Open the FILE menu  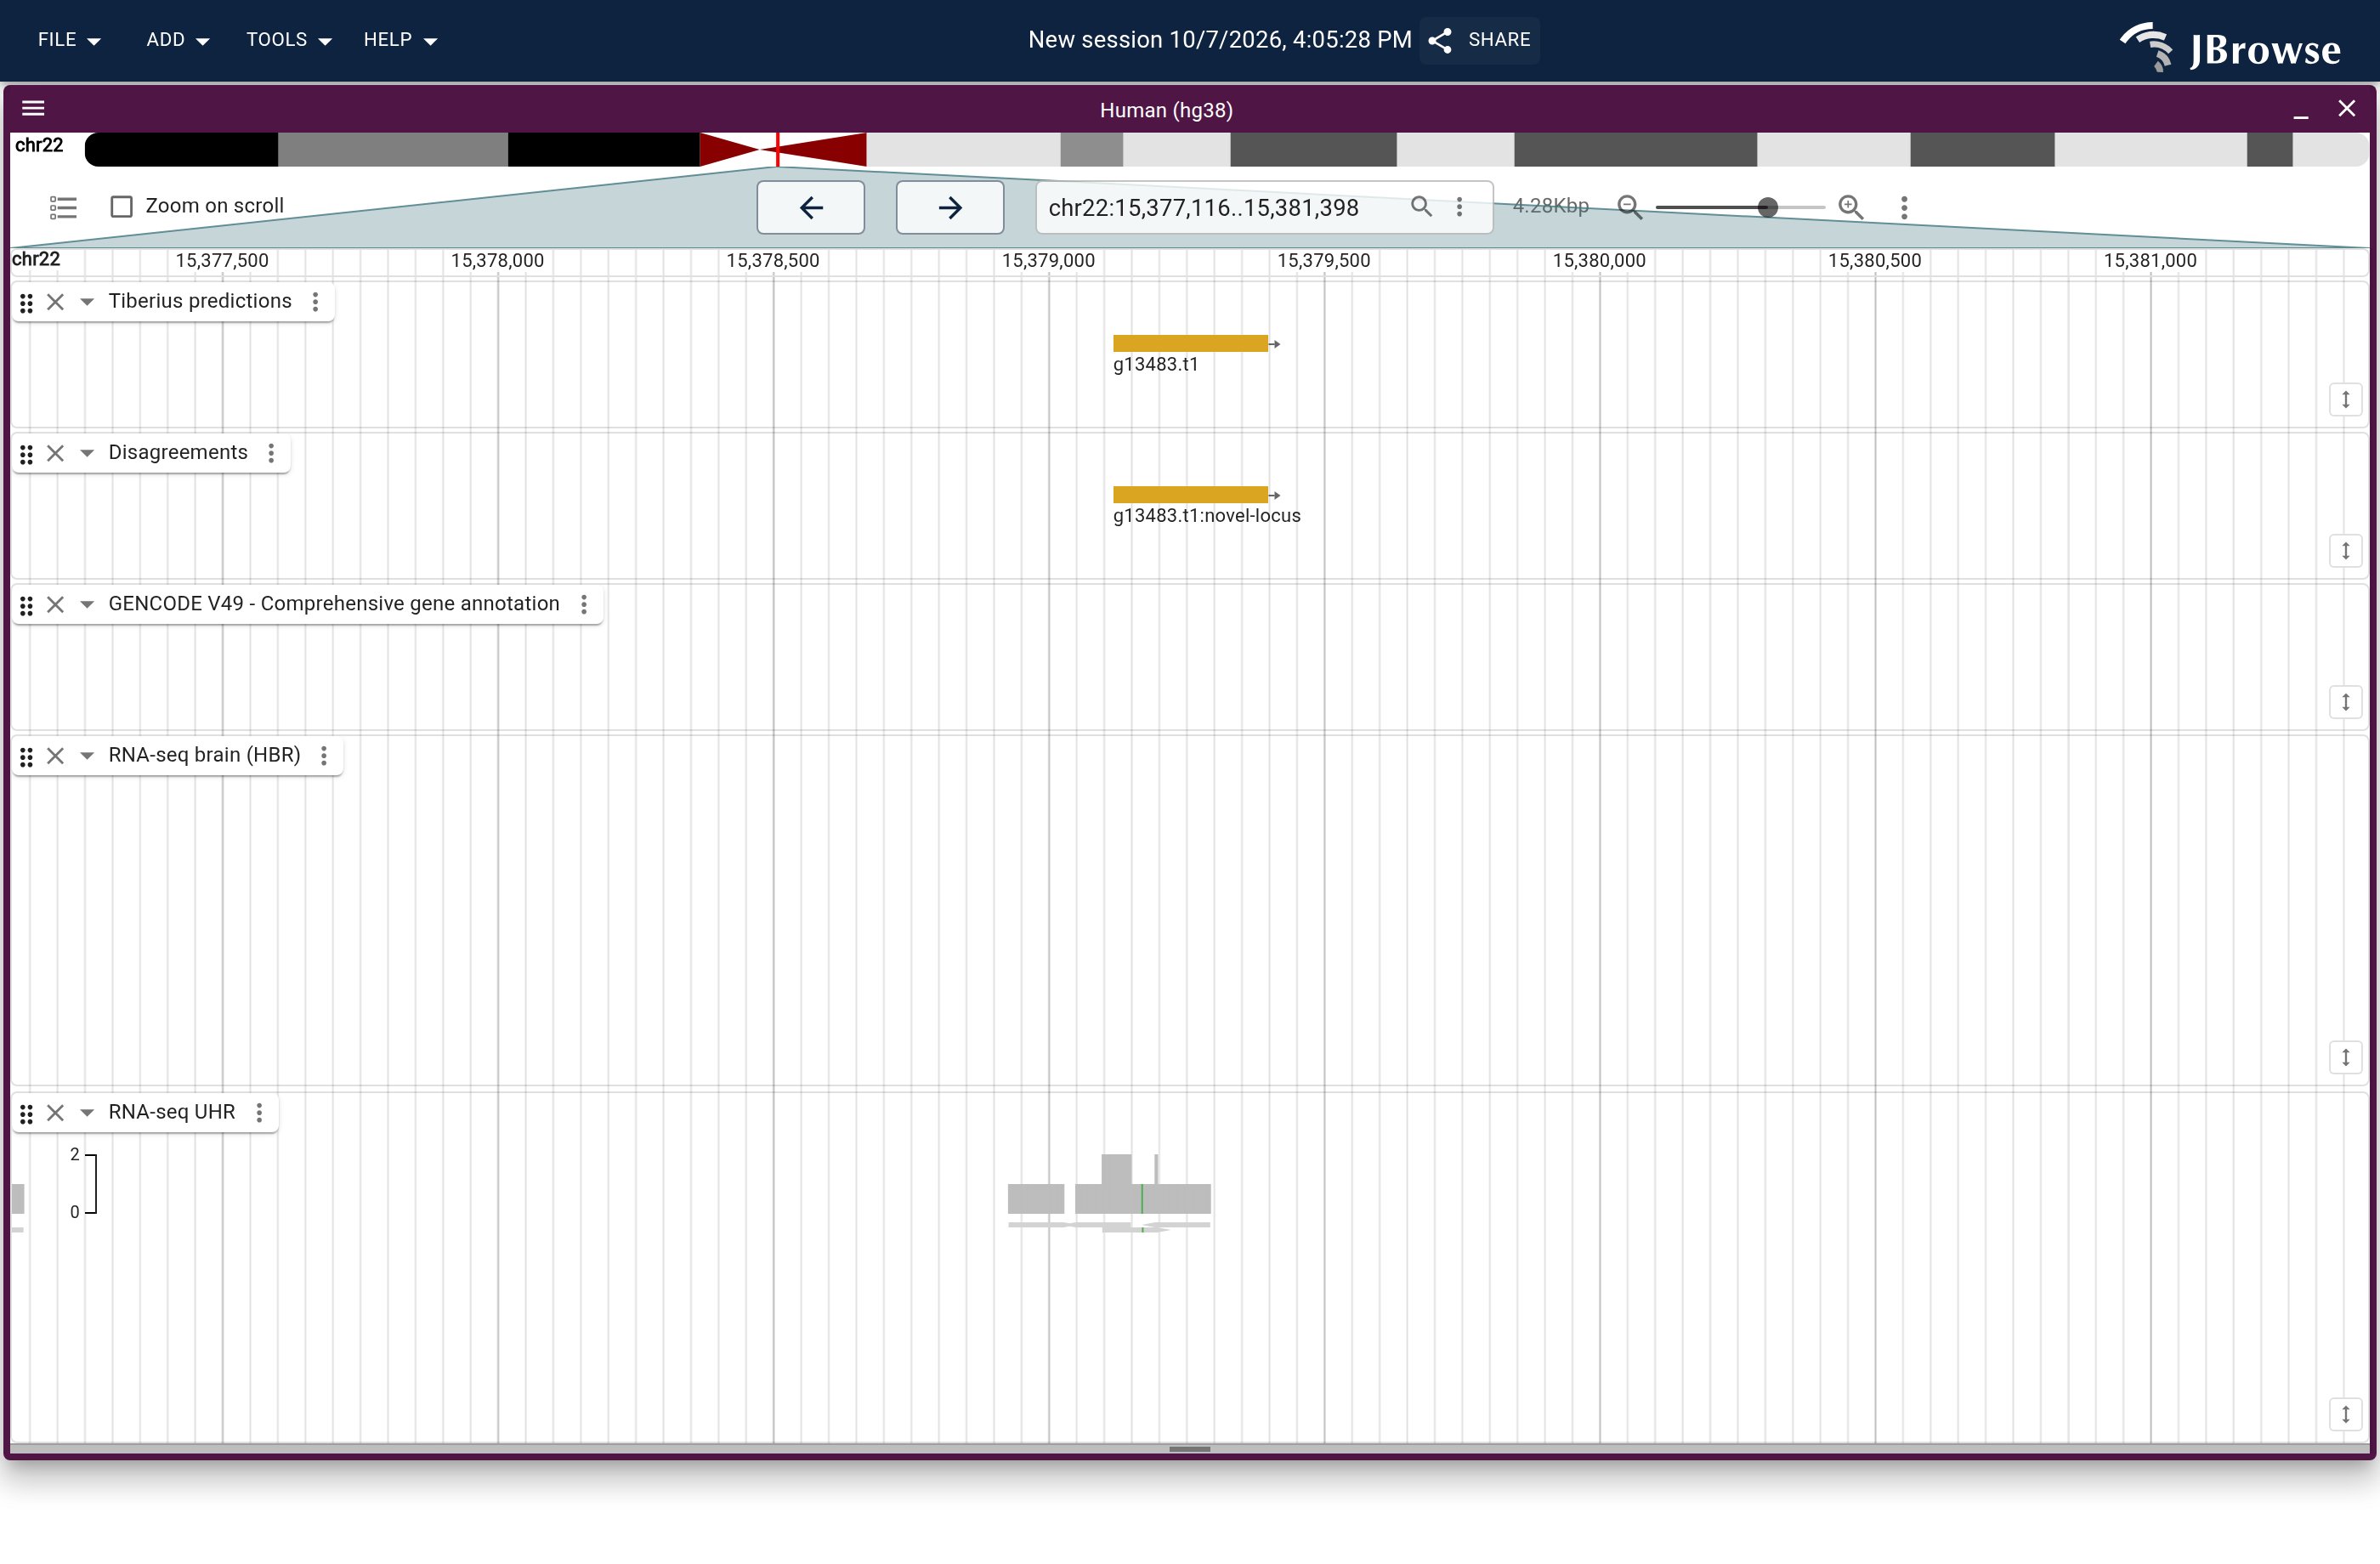click(x=69, y=40)
